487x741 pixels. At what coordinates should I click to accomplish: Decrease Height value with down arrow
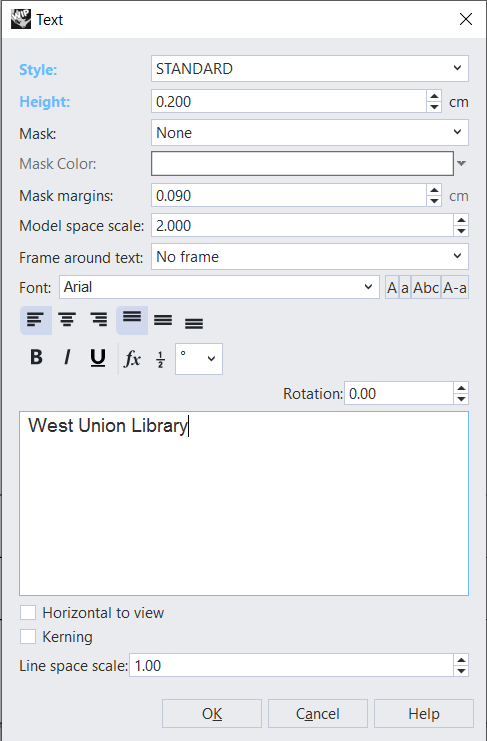[x=434, y=107]
